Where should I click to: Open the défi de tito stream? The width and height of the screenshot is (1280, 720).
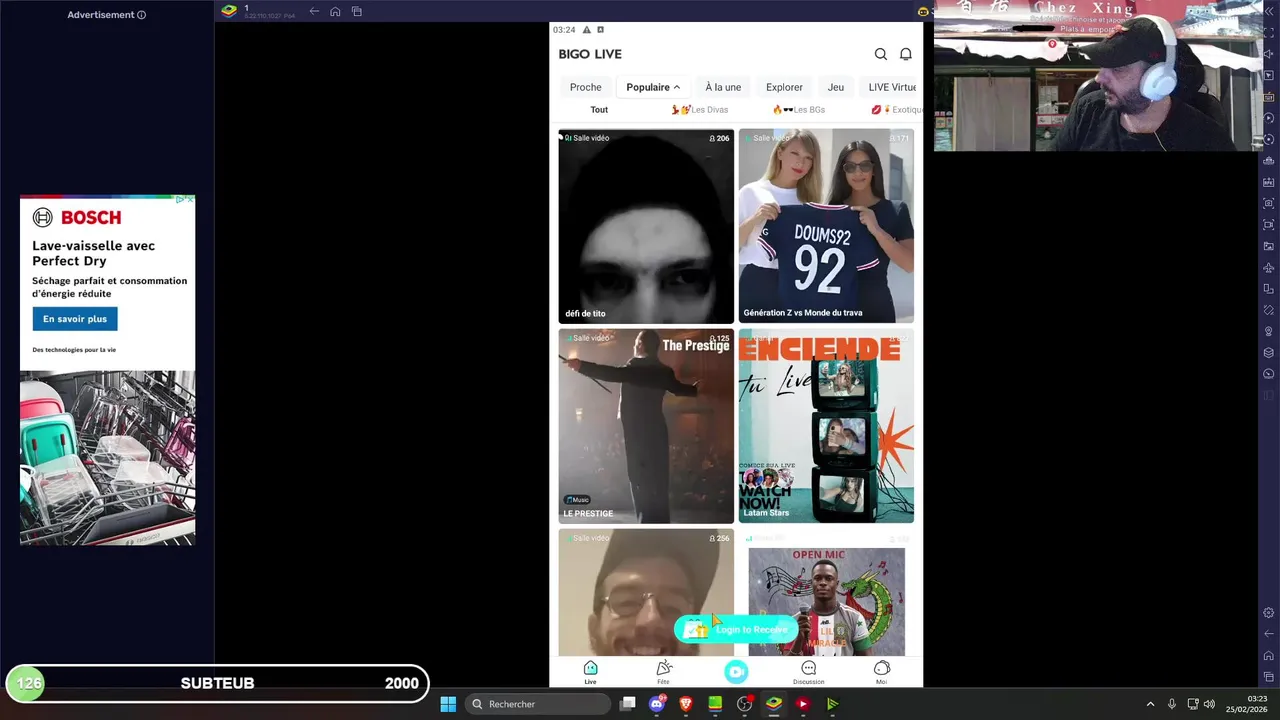point(646,226)
